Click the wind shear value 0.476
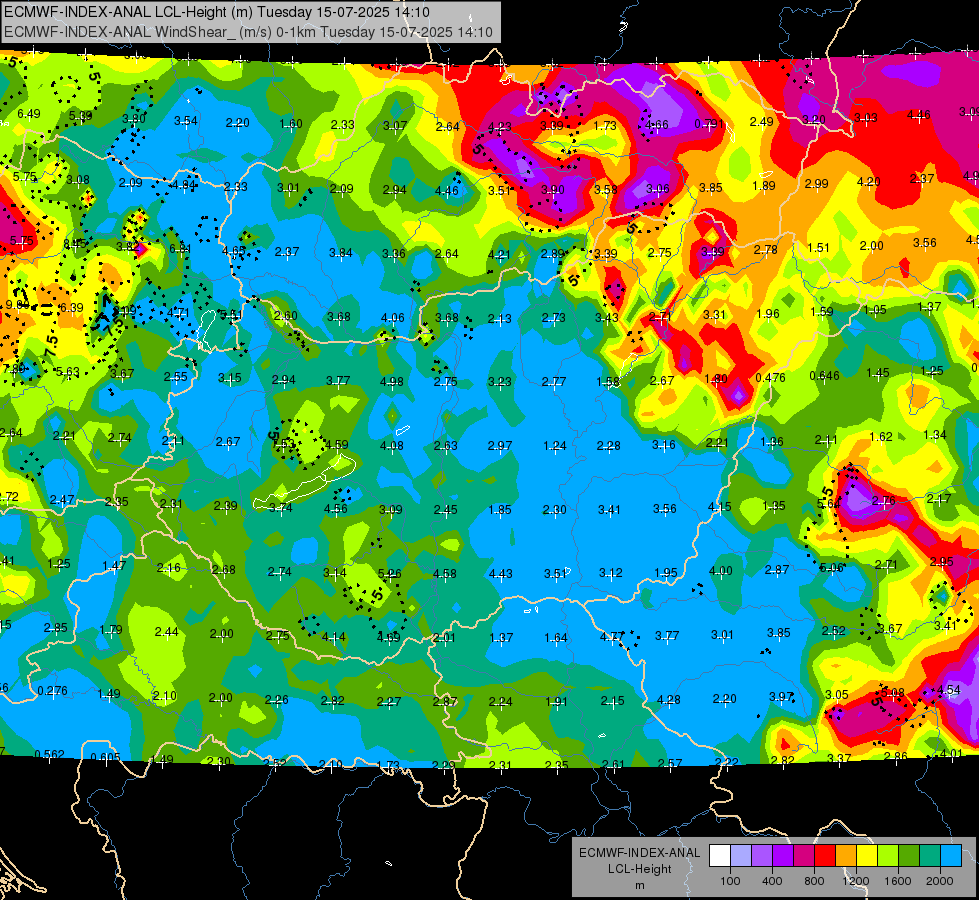 pyautogui.click(x=770, y=377)
